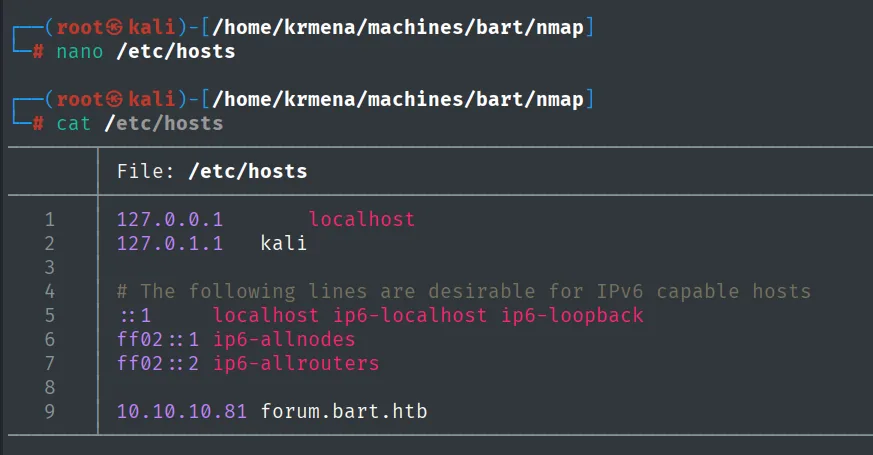Screen dimensions: 873x455
Task: Click the path in the second prompt line
Action: [398, 99]
